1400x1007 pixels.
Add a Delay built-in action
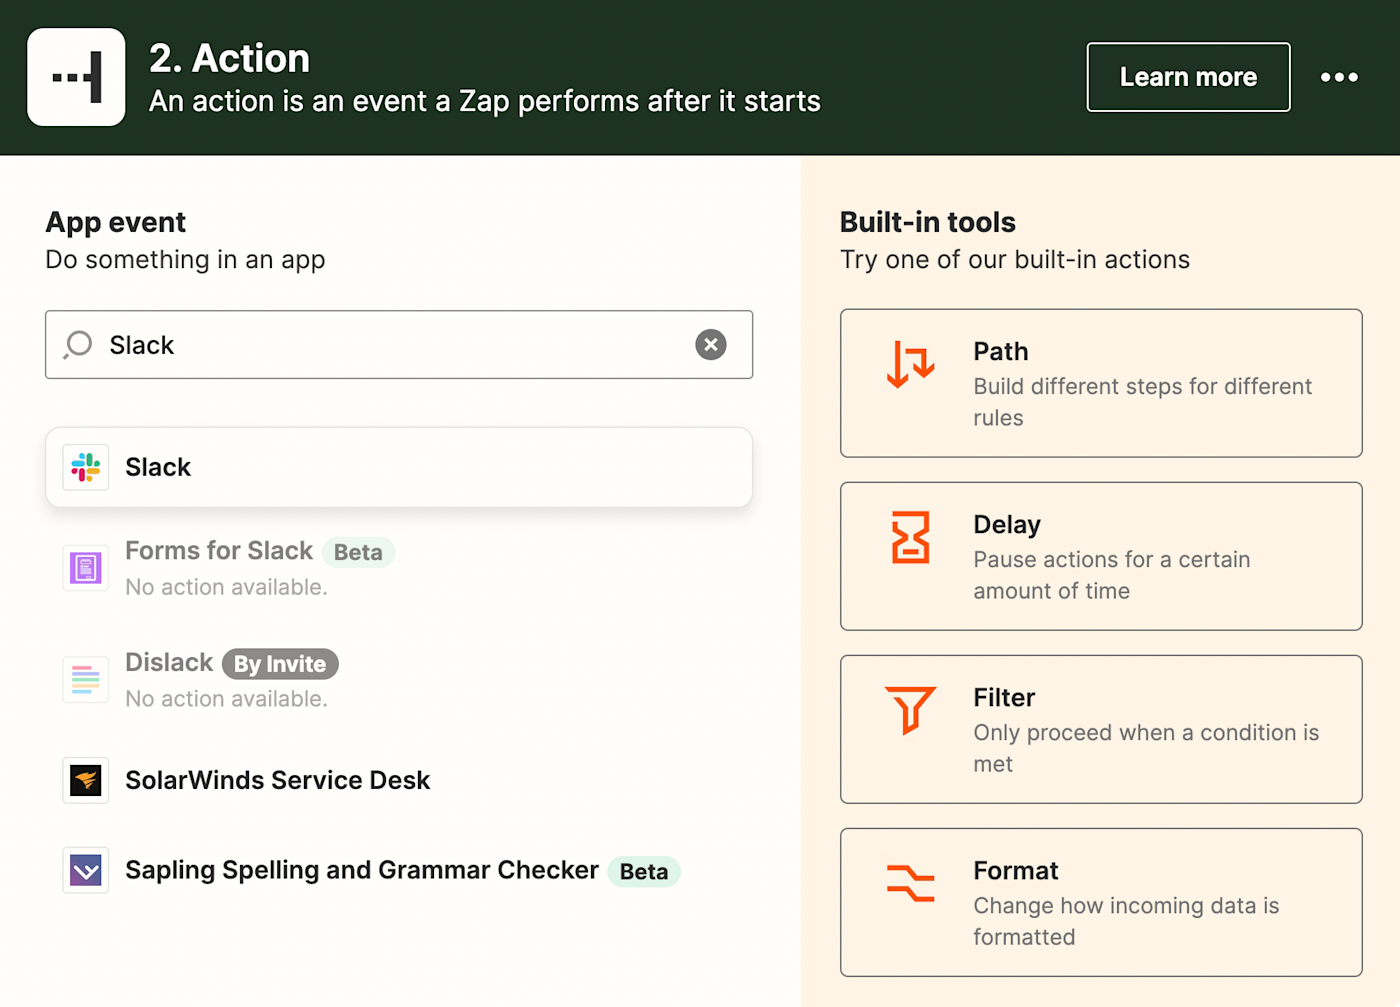click(x=1101, y=556)
